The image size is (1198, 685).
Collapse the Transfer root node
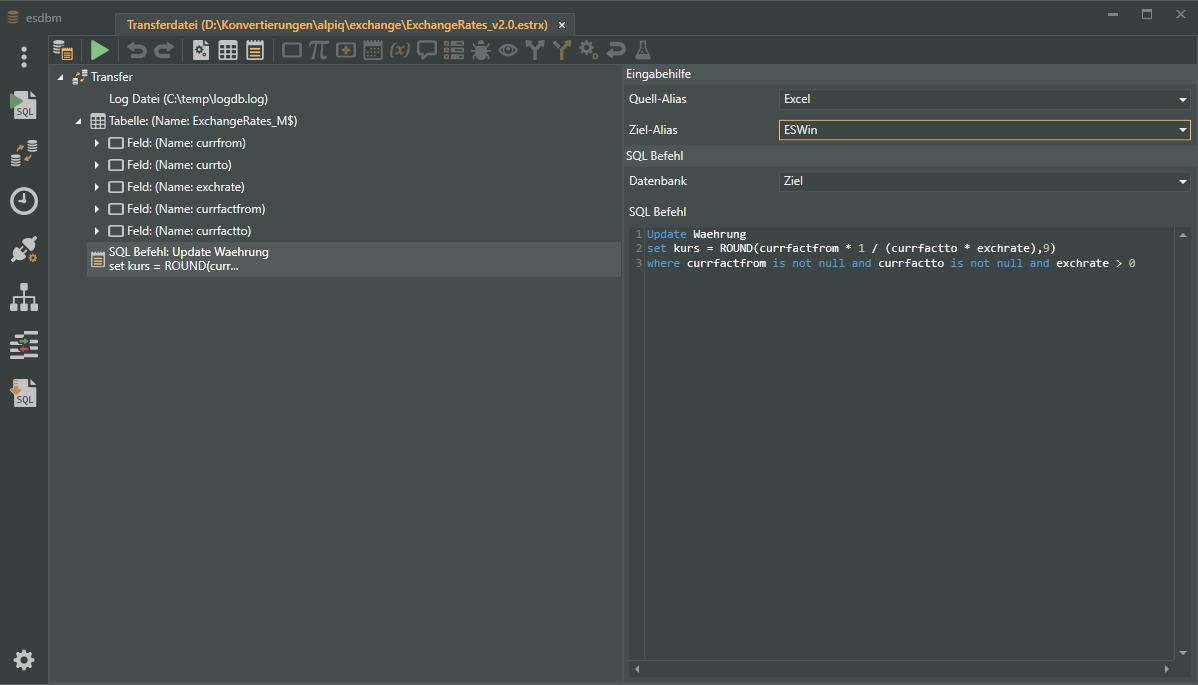point(60,77)
